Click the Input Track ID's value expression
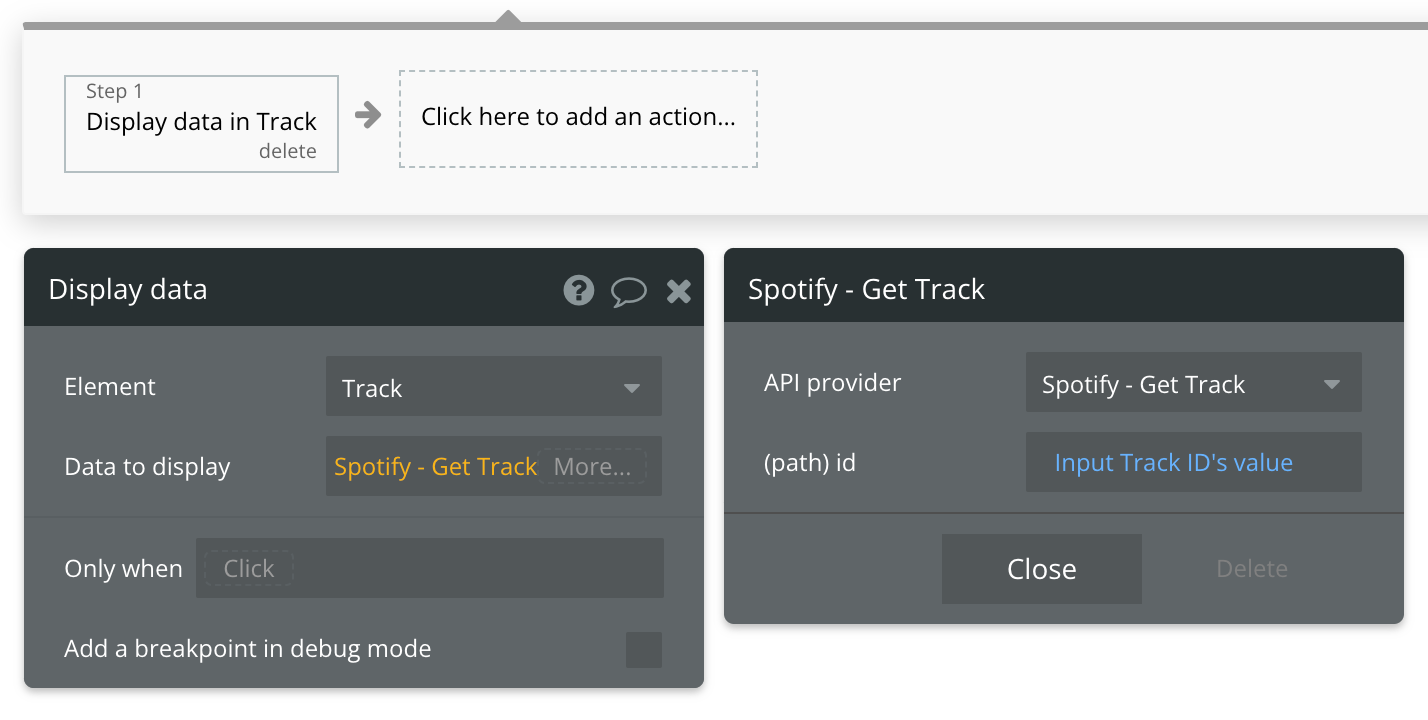Image resolution: width=1428 pixels, height=720 pixels. [x=1173, y=463]
